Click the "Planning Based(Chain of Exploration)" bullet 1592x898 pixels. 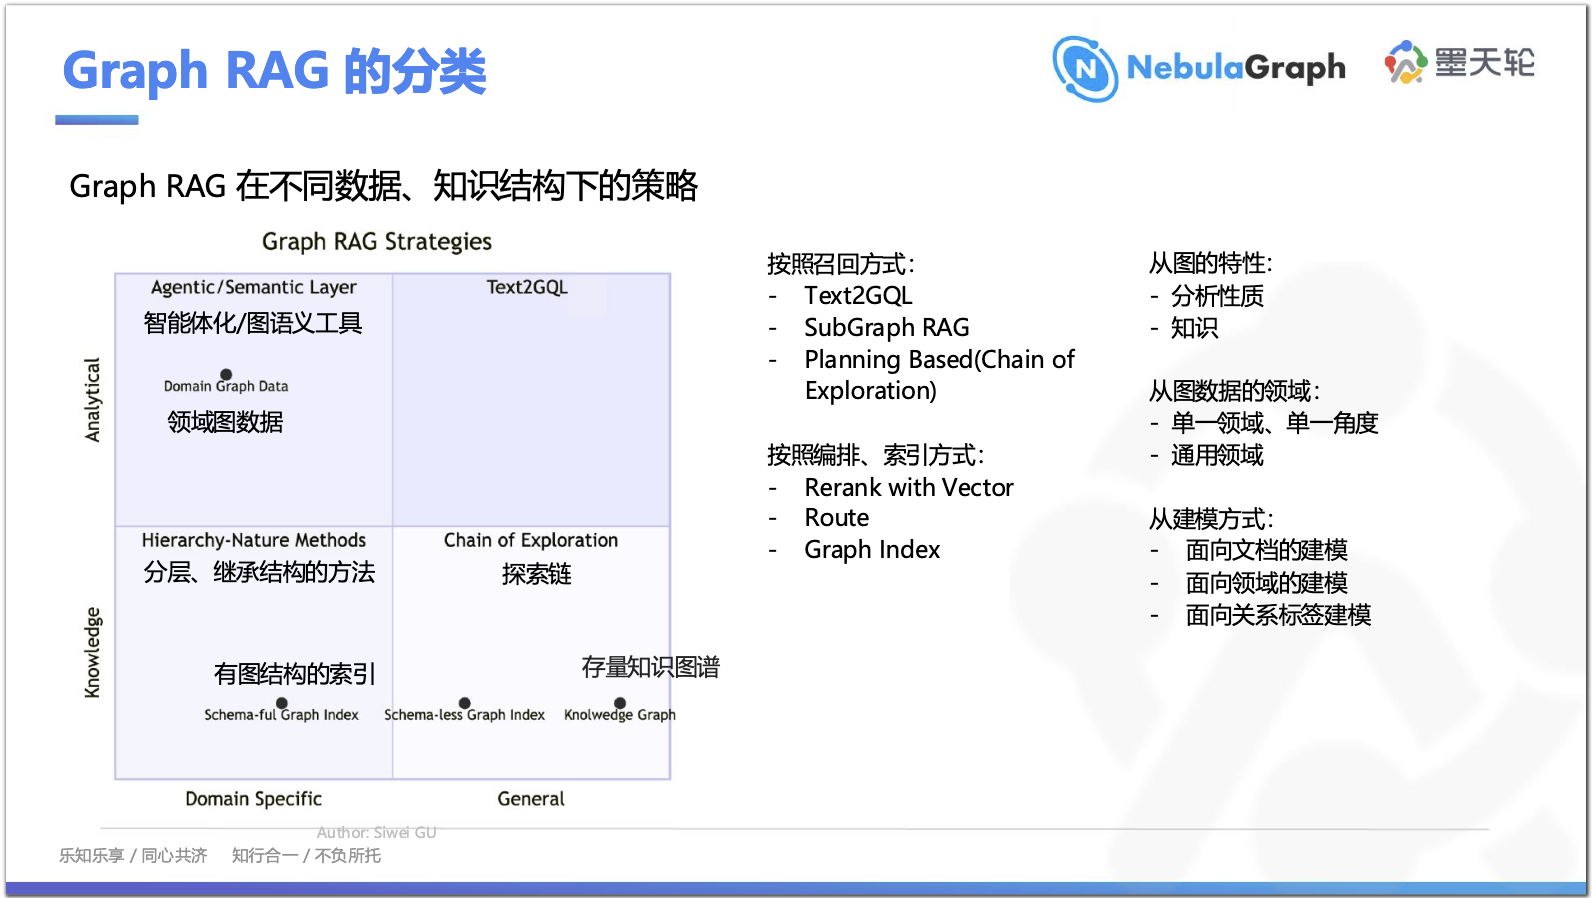pyautogui.click(x=939, y=375)
